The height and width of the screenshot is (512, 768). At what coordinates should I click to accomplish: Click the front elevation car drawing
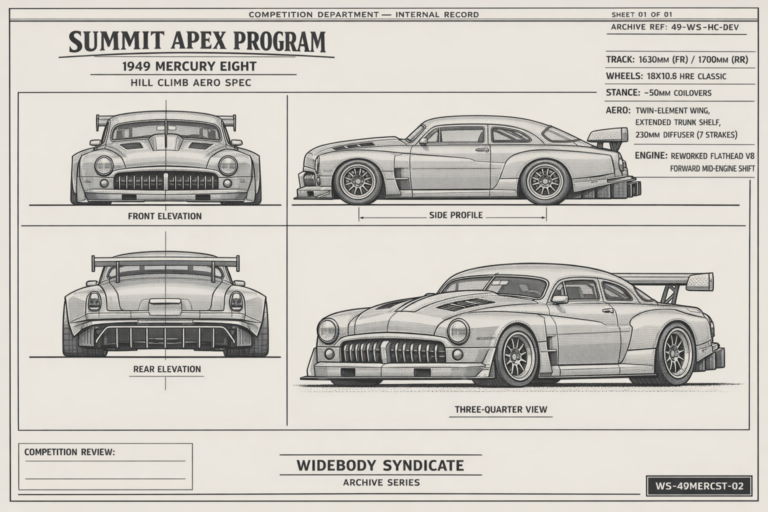coord(166,159)
